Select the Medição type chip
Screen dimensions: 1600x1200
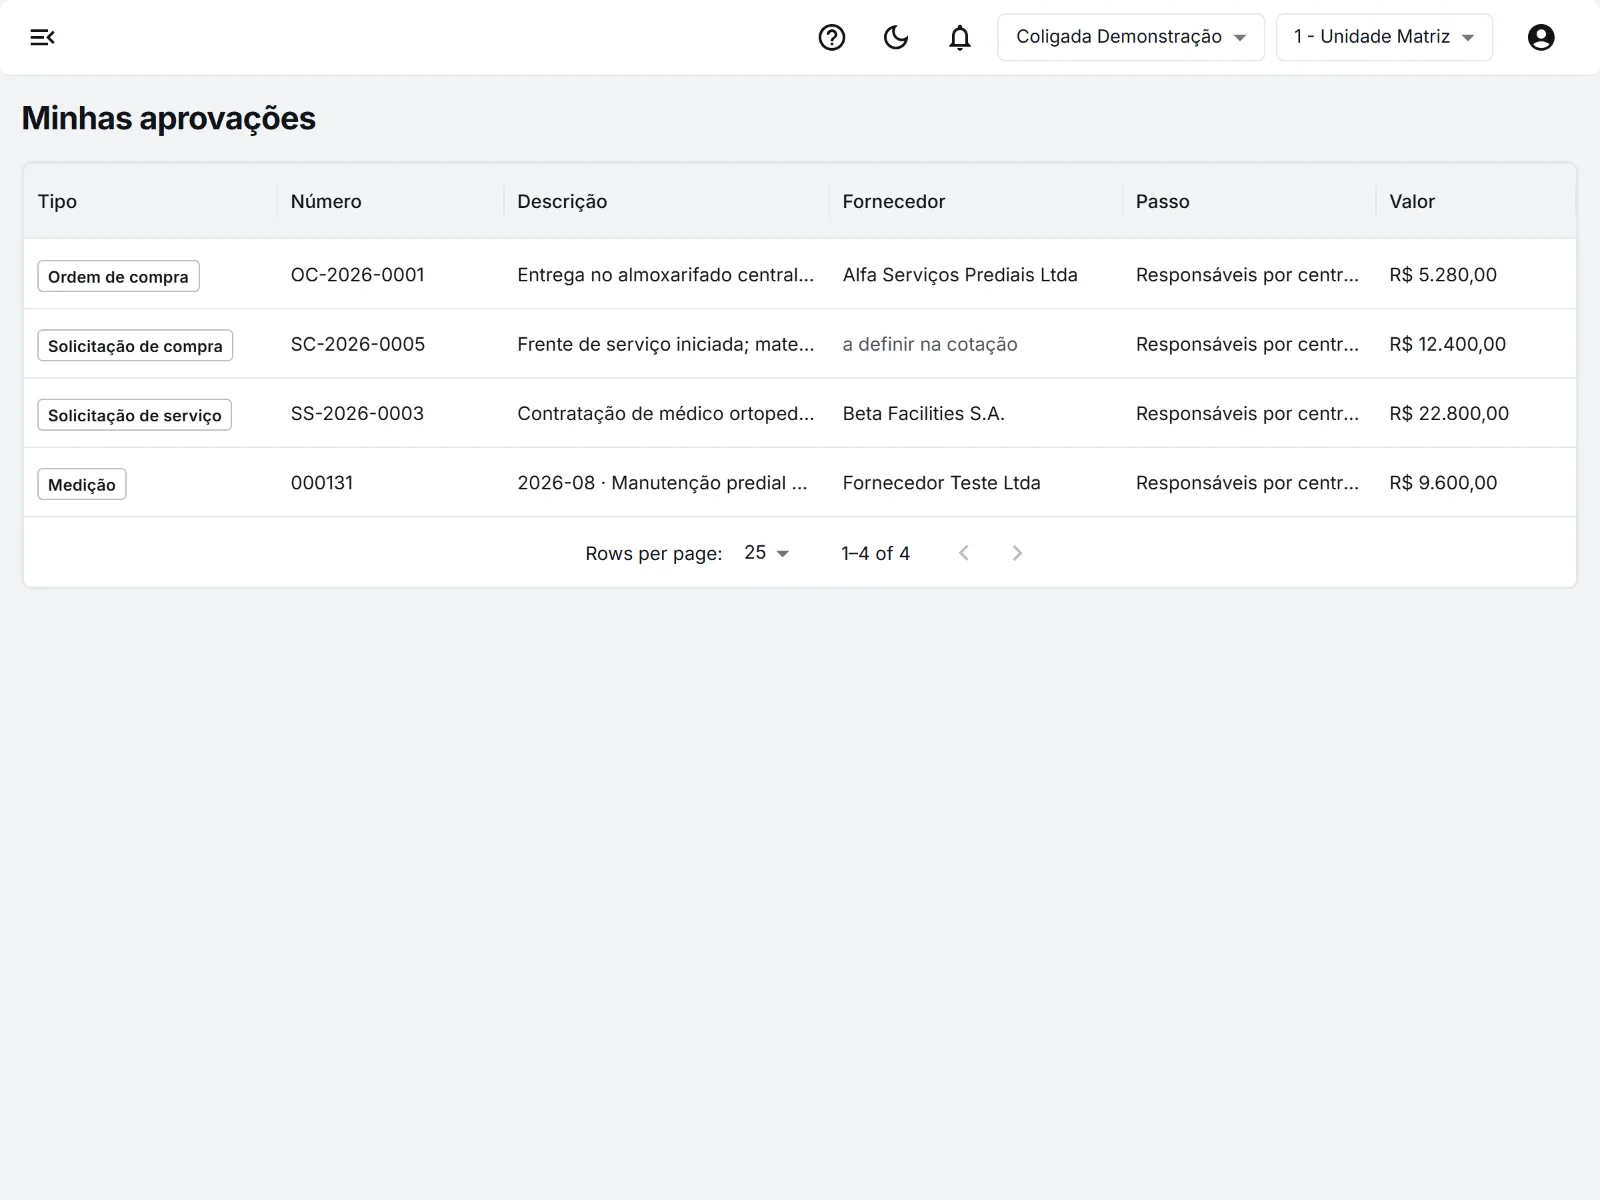[x=82, y=484]
